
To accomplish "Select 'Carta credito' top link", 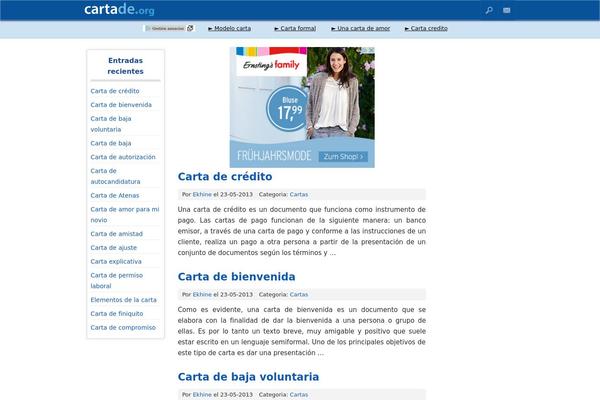I will pos(429,29).
